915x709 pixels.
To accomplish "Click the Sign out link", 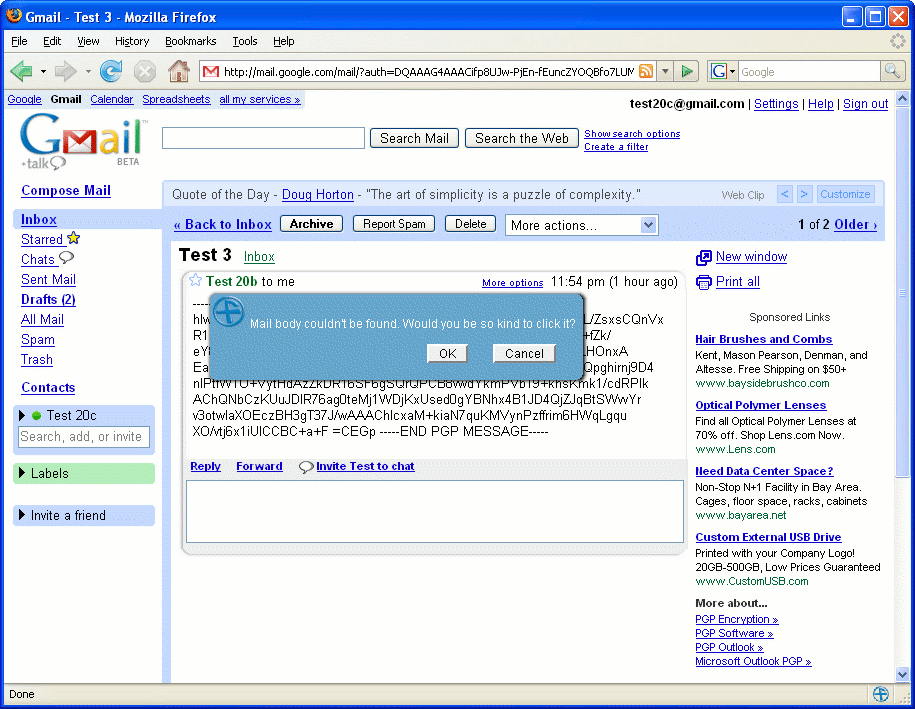I will click(865, 104).
